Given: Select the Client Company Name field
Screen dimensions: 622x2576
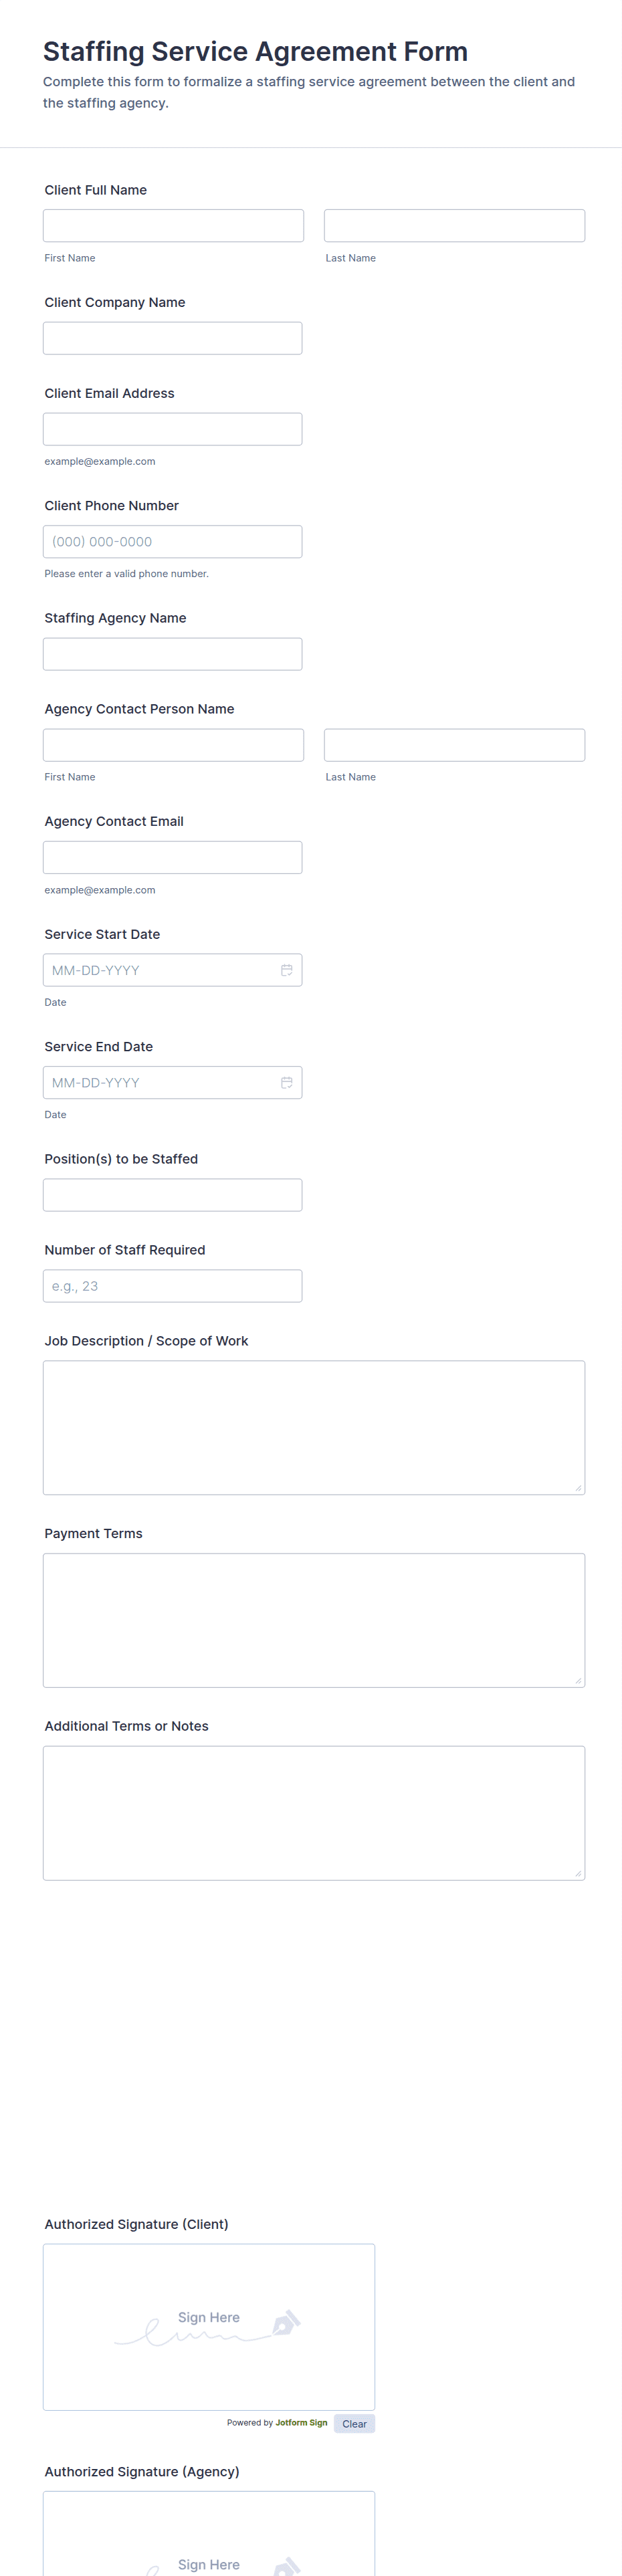Looking at the screenshot, I should pyautogui.click(x=172, y=338).
